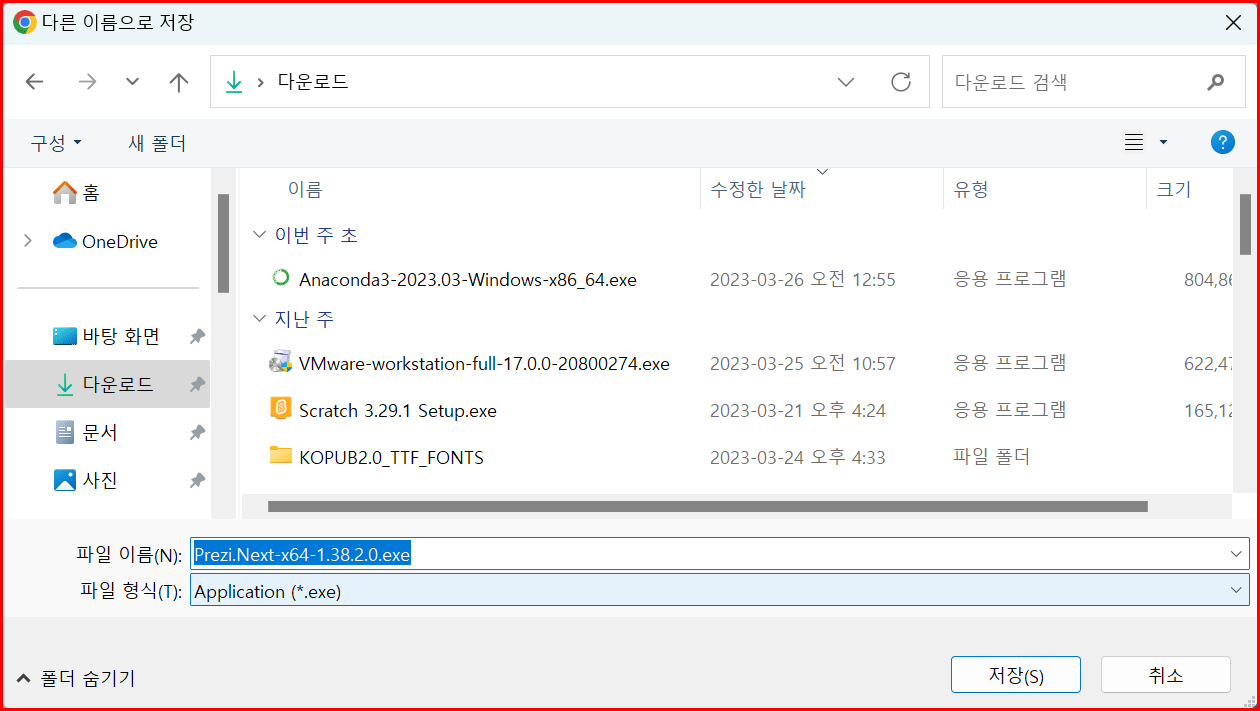This screenshot has height=711, width=1260.
Task: Click the KOPUB2.0_TTF_FONTS folder icon
Action: click(x=281, y=456)
